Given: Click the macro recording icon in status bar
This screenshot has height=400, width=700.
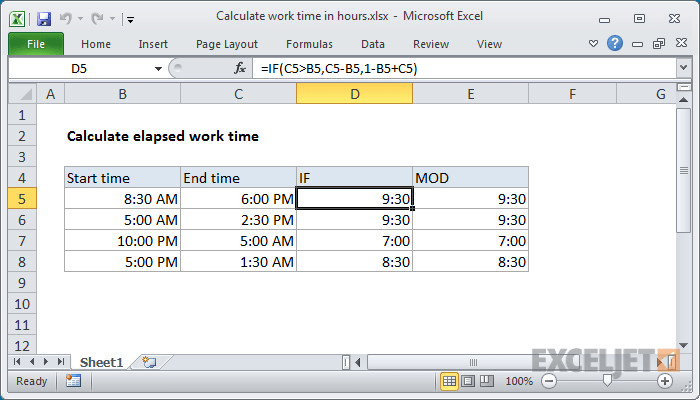Looking at the screenshot, I should [73, 381].
